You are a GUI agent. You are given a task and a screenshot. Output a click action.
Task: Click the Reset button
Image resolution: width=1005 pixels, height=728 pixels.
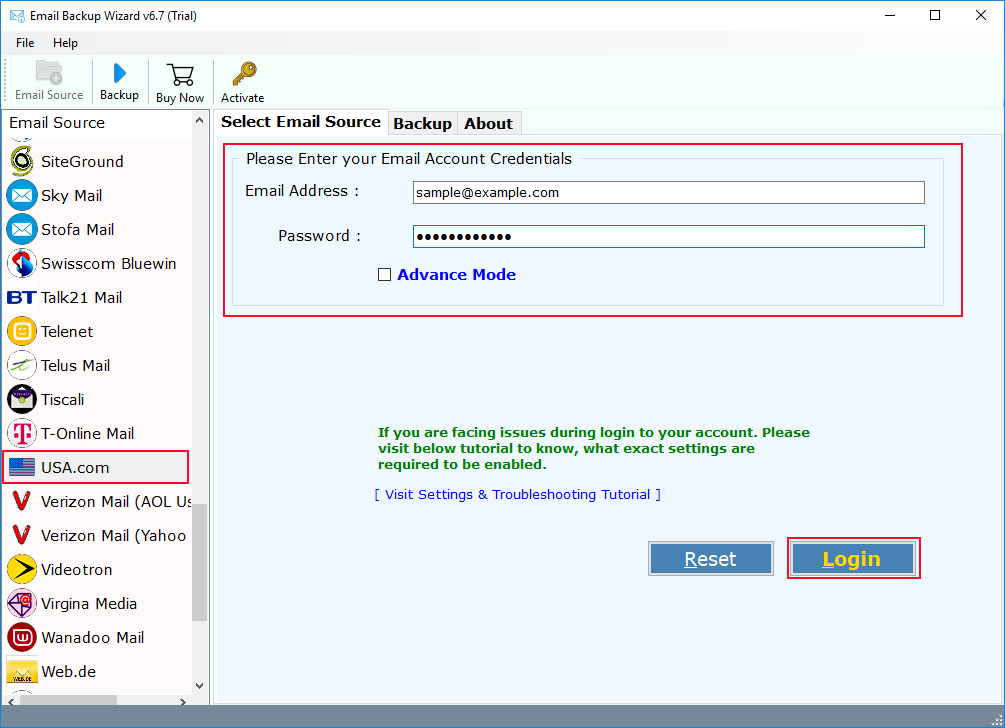710,559
